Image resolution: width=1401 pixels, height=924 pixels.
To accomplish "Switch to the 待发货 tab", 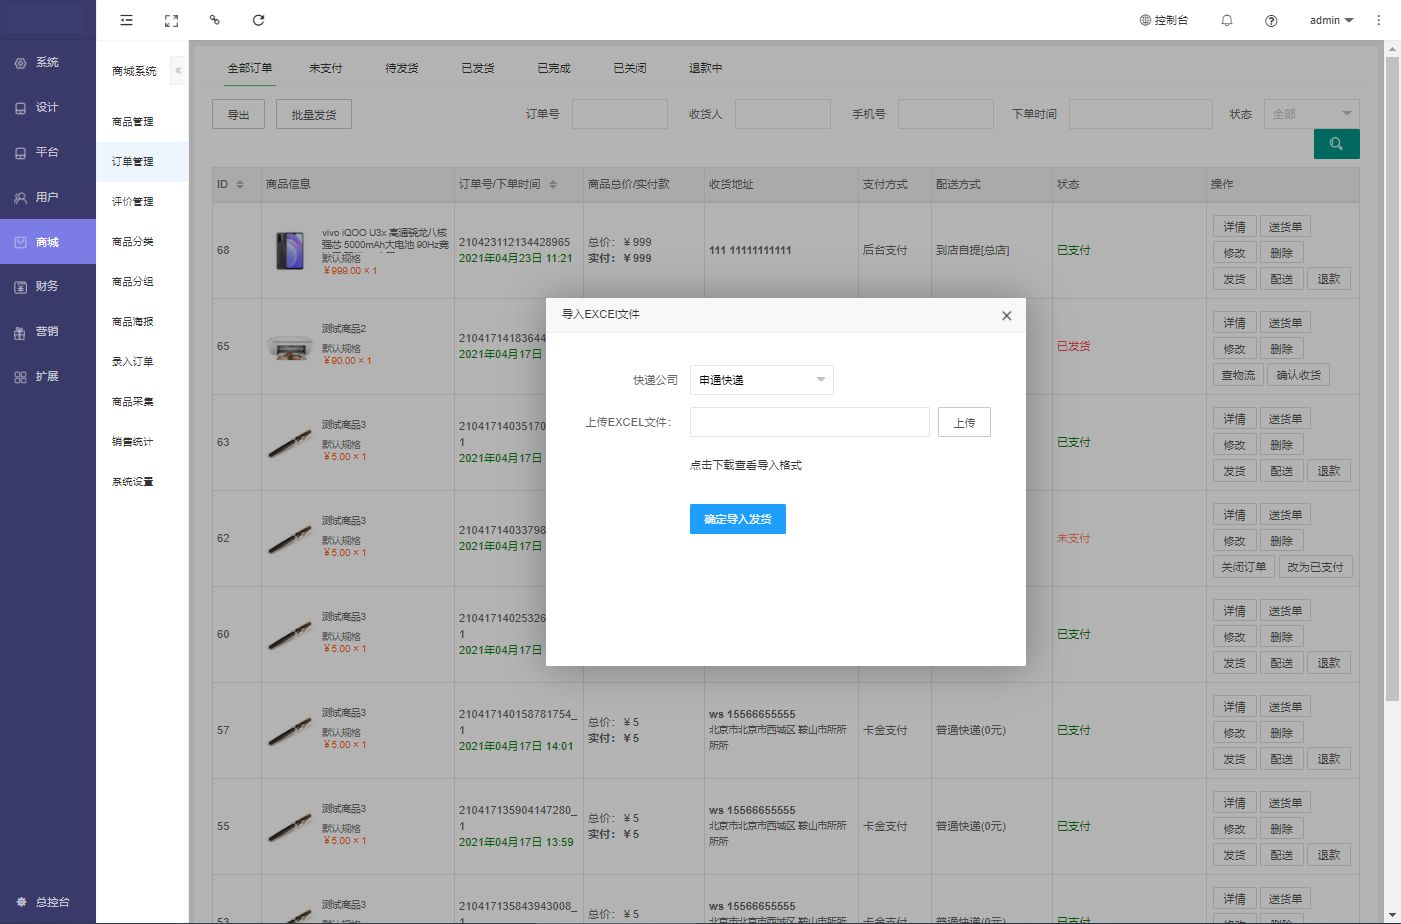I will click(x=401, y=68).
